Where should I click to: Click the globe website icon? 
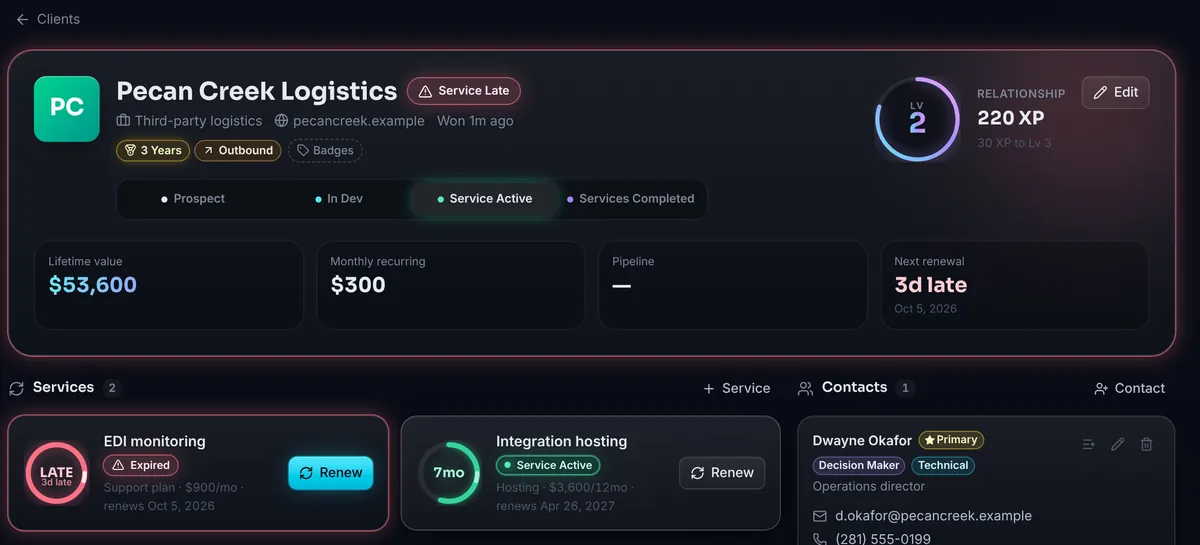coord(281,121)
